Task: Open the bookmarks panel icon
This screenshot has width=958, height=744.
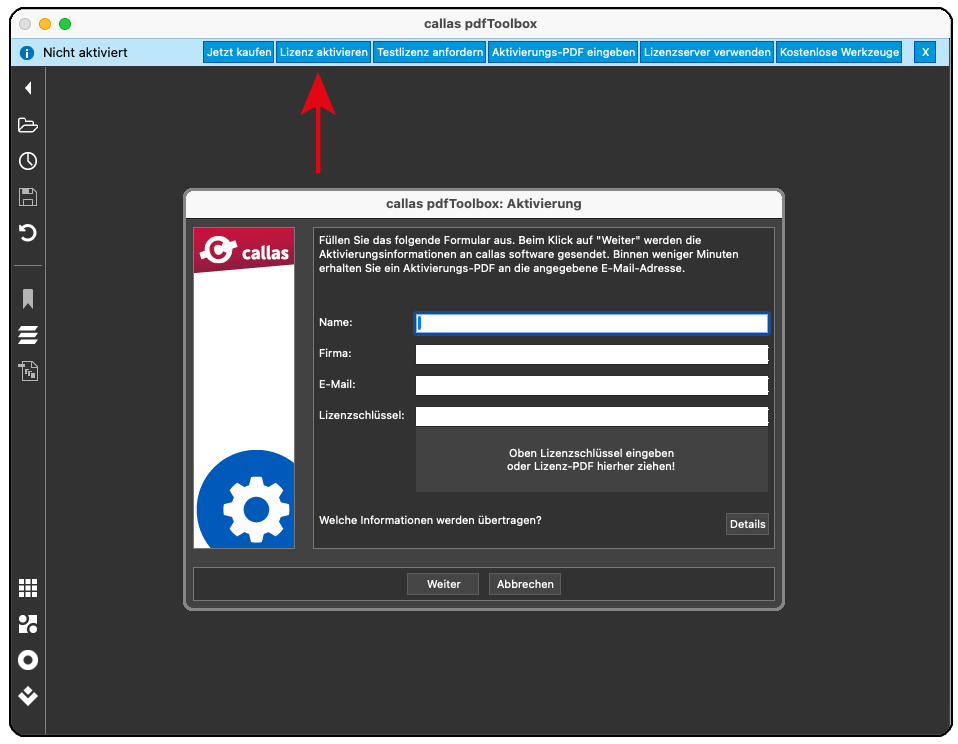Action: (x=28, y=299)
